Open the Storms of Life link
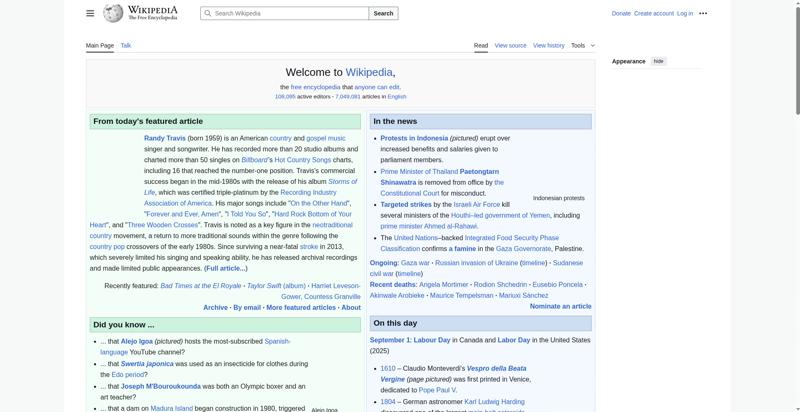The height and width of the screenshot is (412, 800). [342, 182]
